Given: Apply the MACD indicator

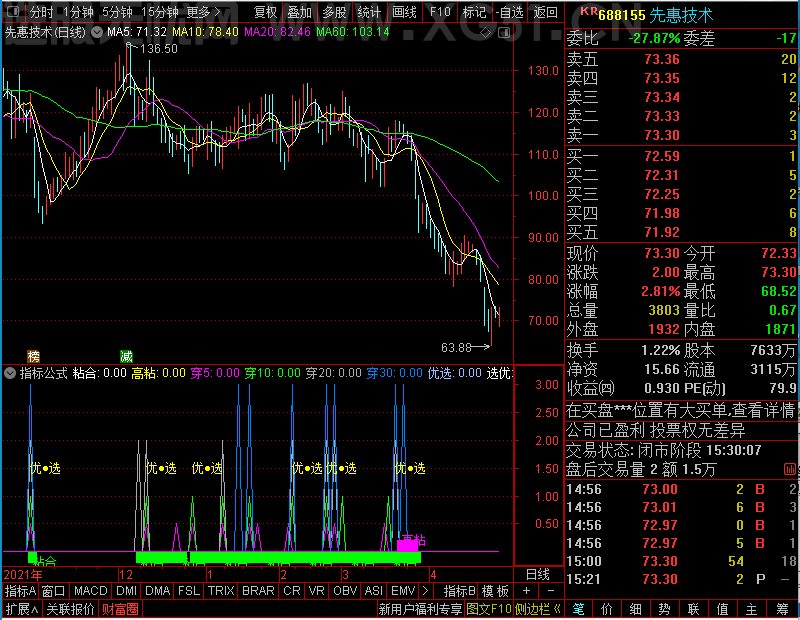Looking at the screenshot, I should pos(91,591).
